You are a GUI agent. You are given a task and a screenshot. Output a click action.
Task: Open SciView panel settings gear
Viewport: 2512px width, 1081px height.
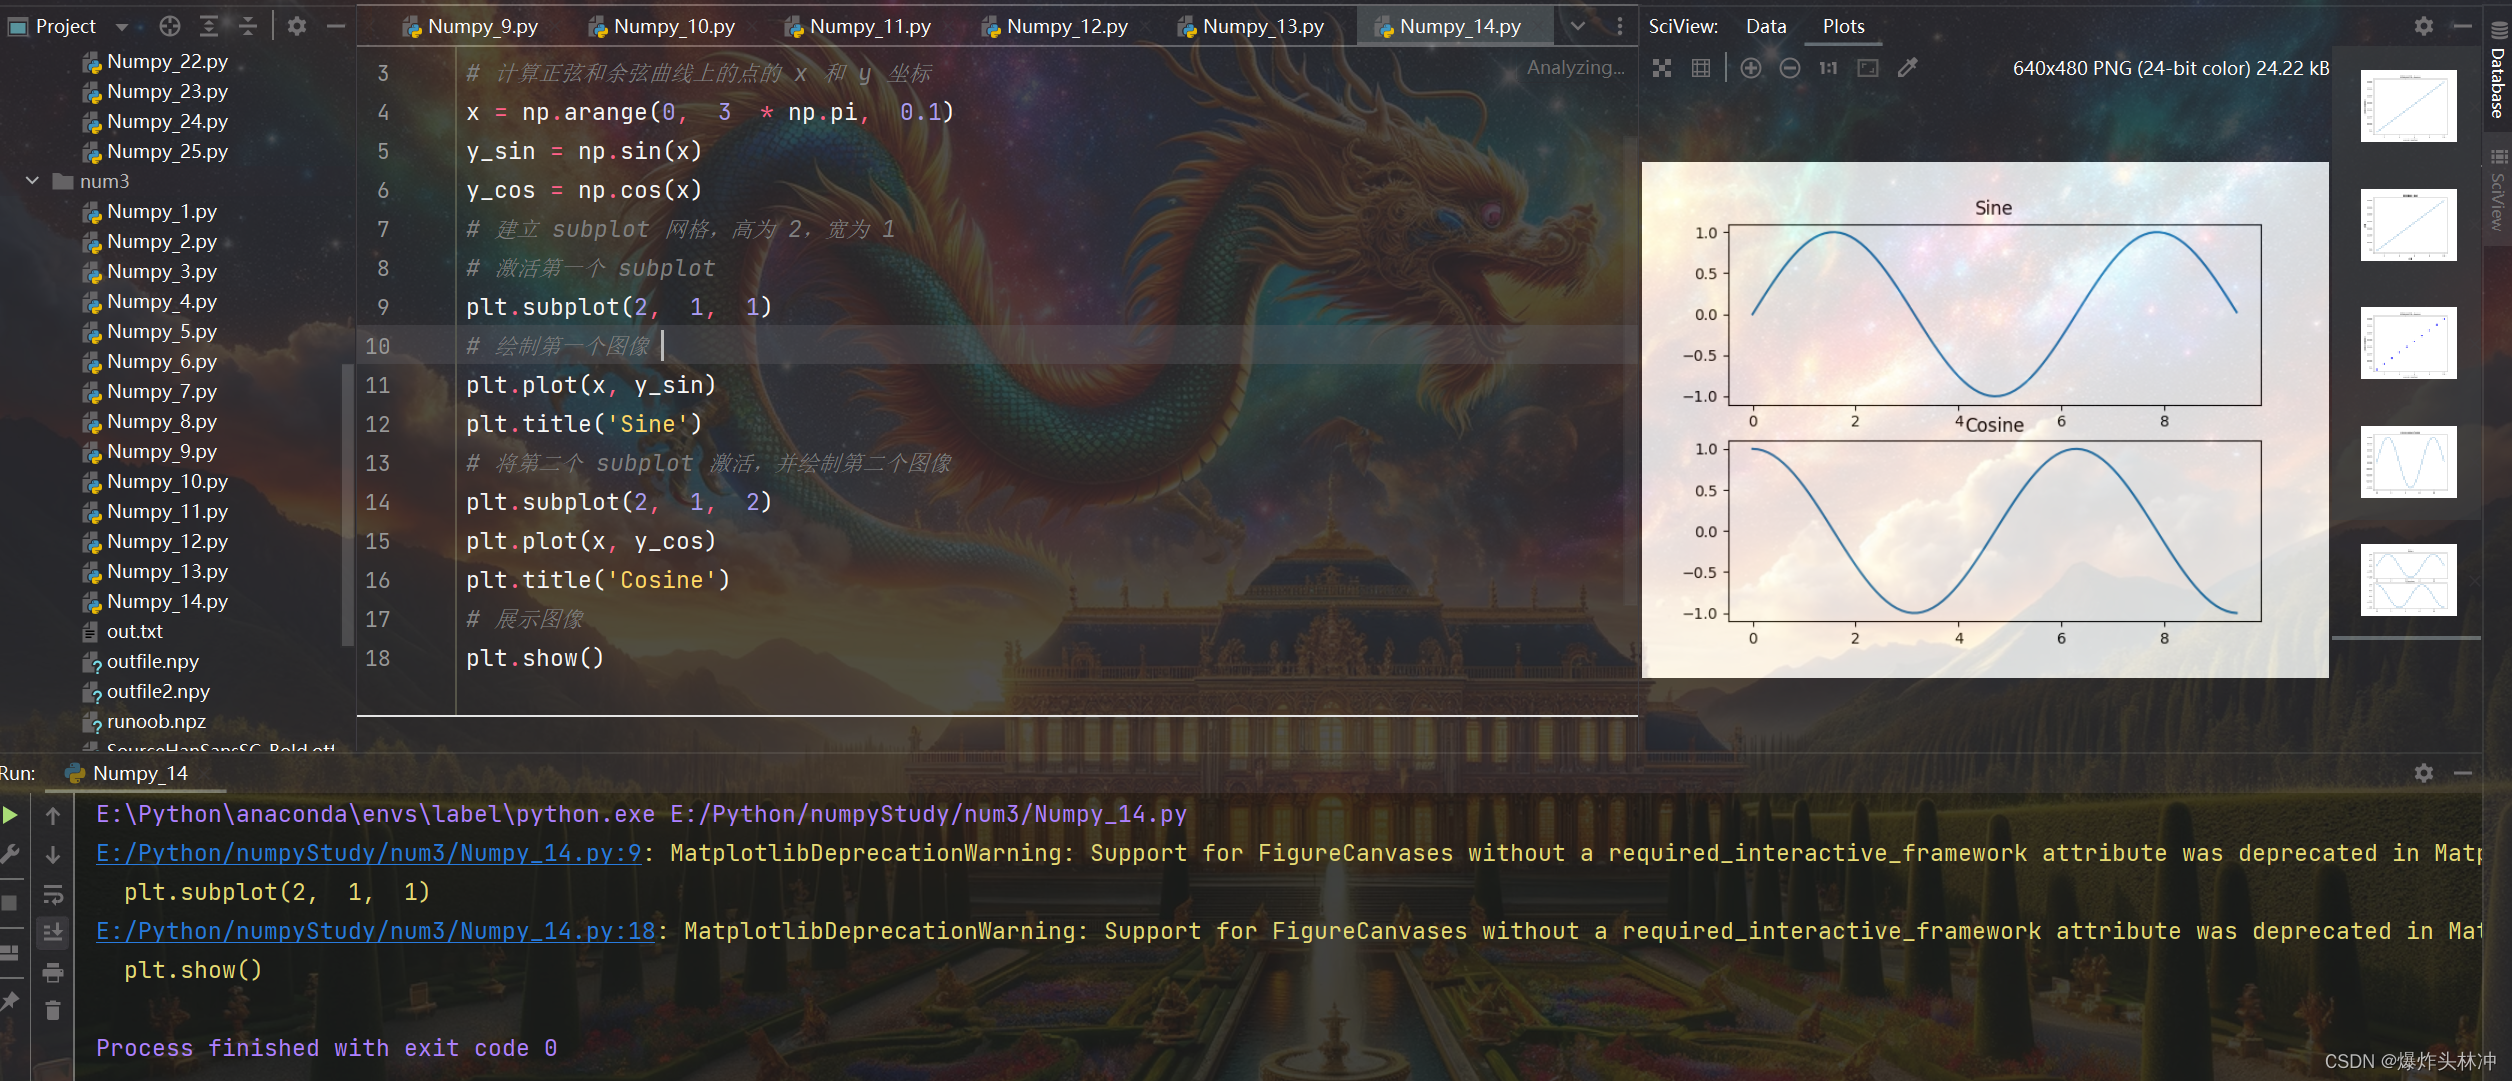pyautogui.click(x=2424, y=26)
